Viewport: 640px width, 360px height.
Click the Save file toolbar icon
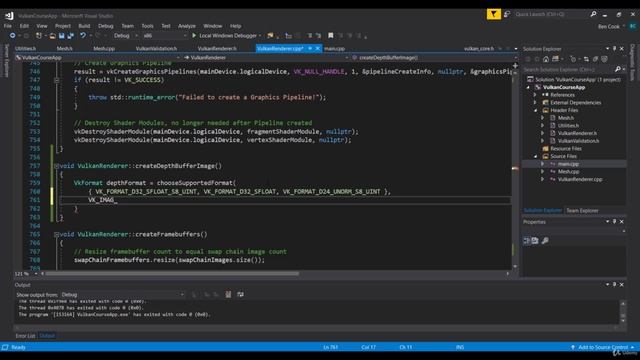[x=62, y=36]
